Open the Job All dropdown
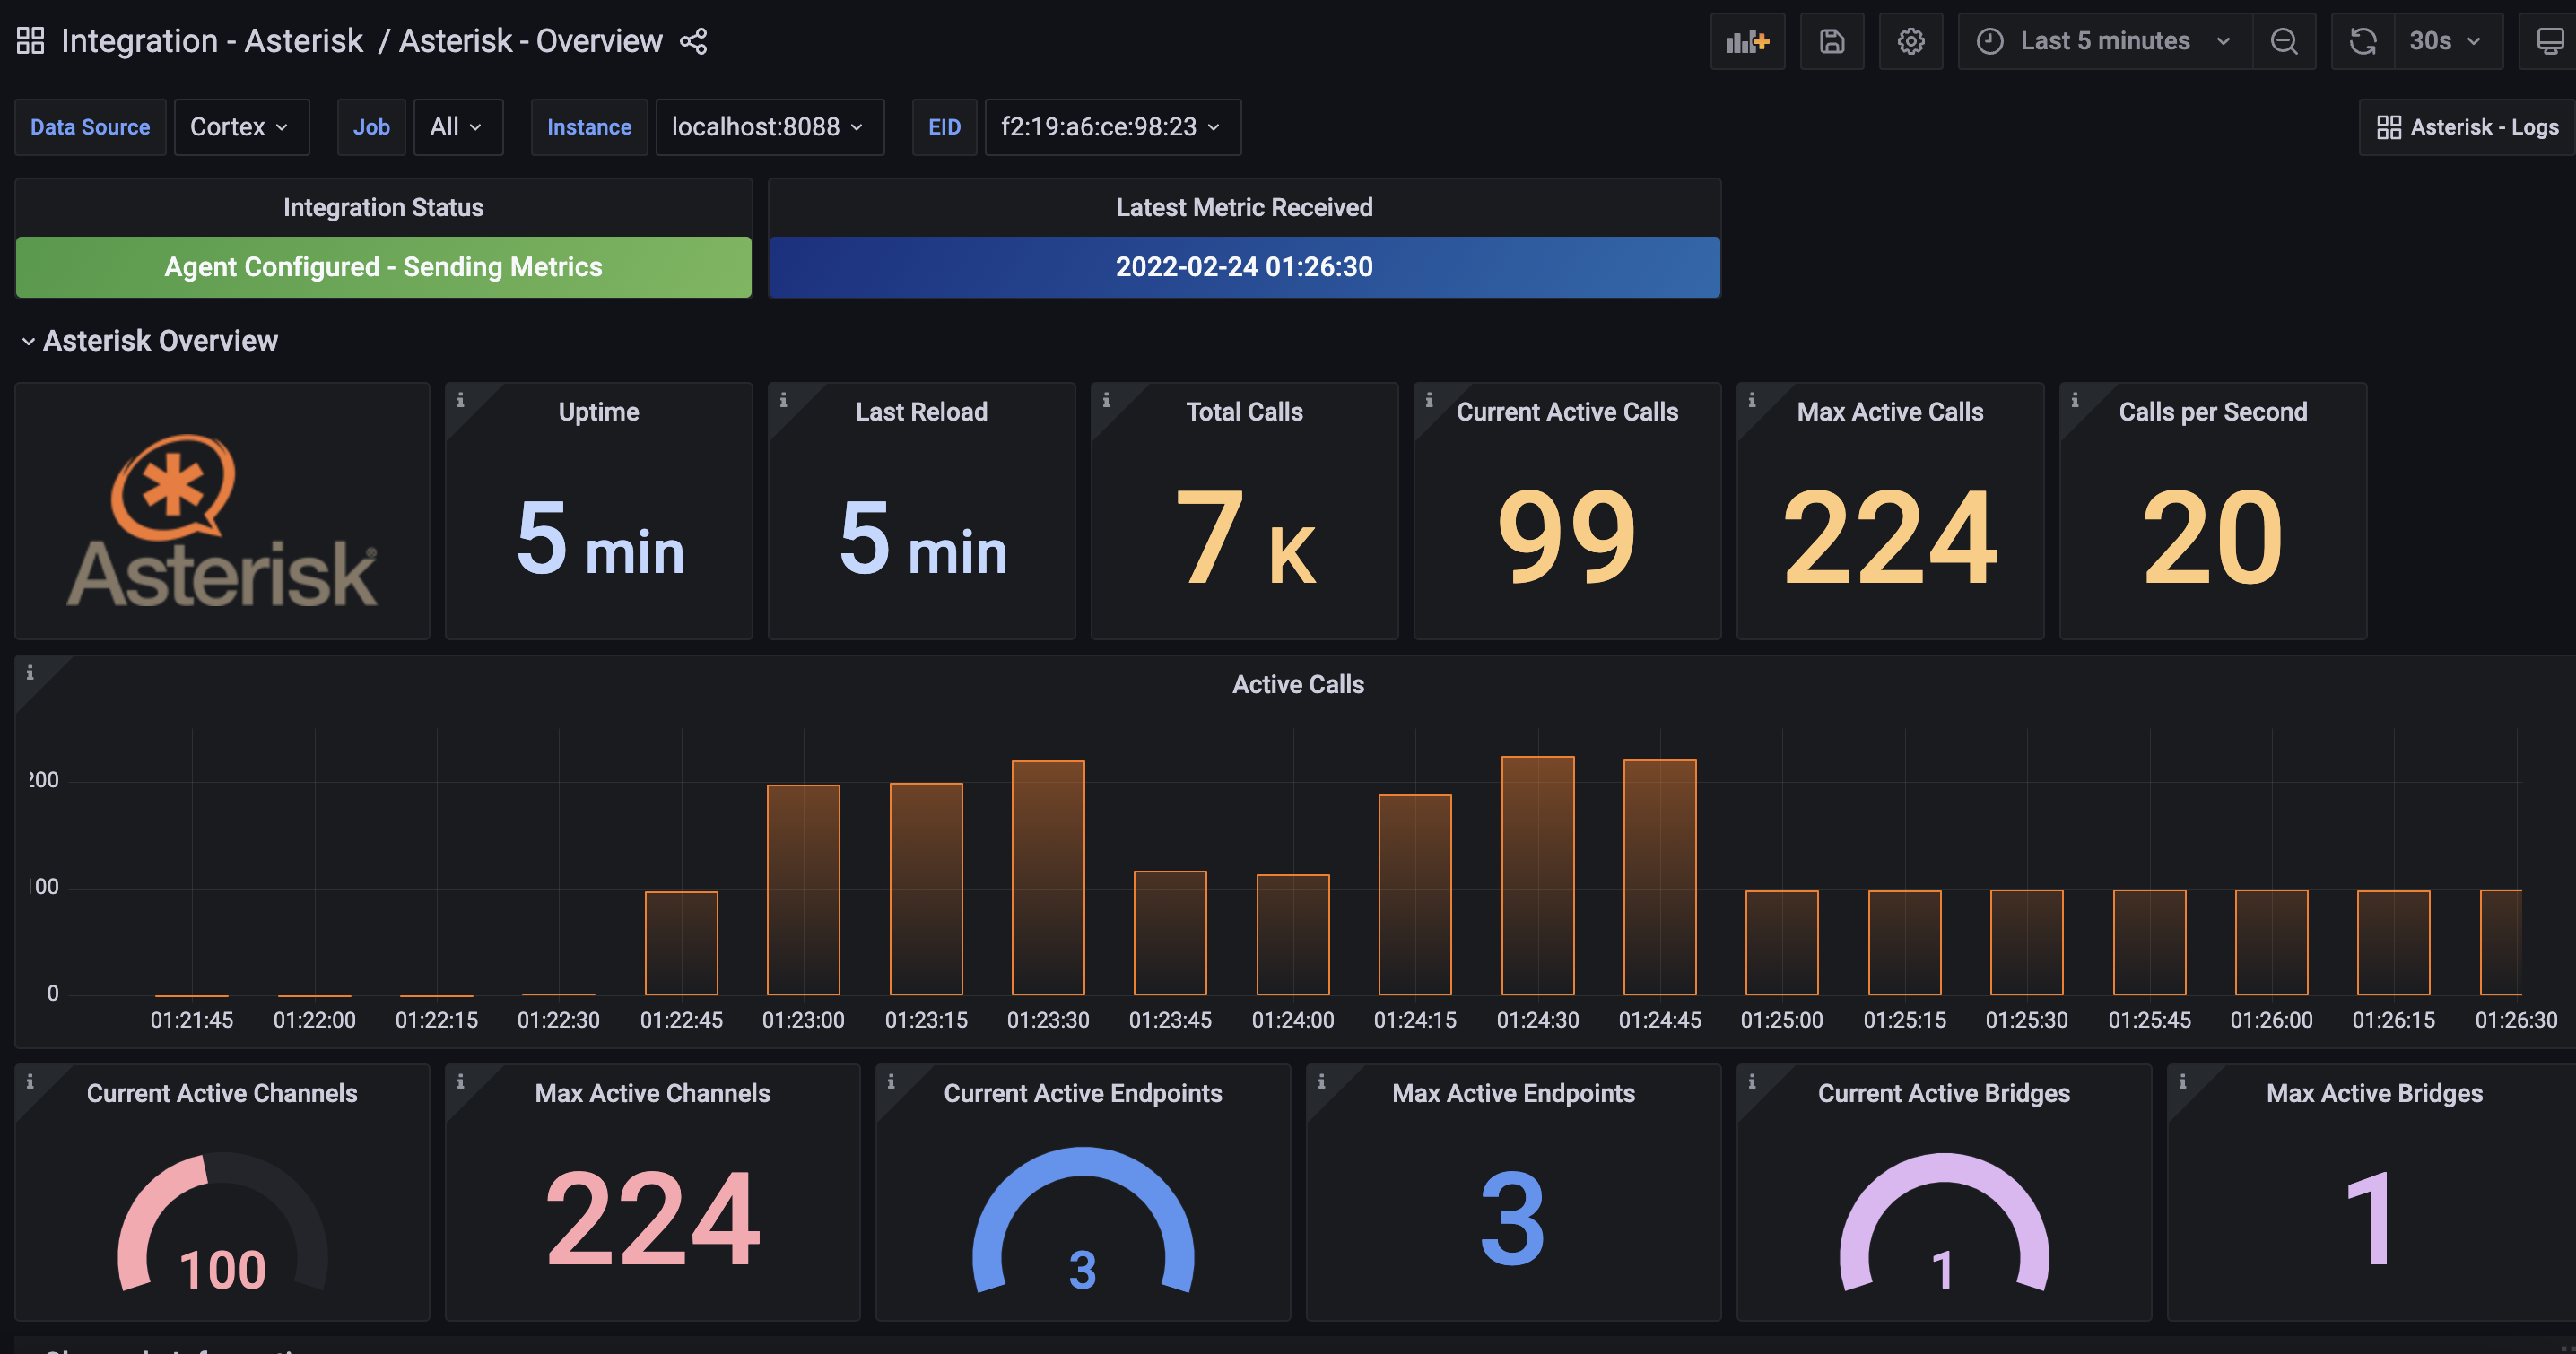Image resolution: width=2576 pixels, height=1354 pixels. tap(457, 127)
